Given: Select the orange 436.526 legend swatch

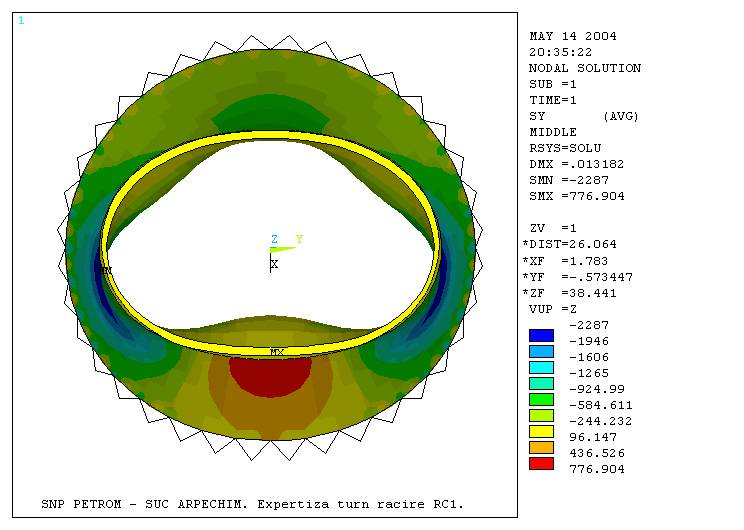Looking at the screenshot, I should (x=541, y=447).
